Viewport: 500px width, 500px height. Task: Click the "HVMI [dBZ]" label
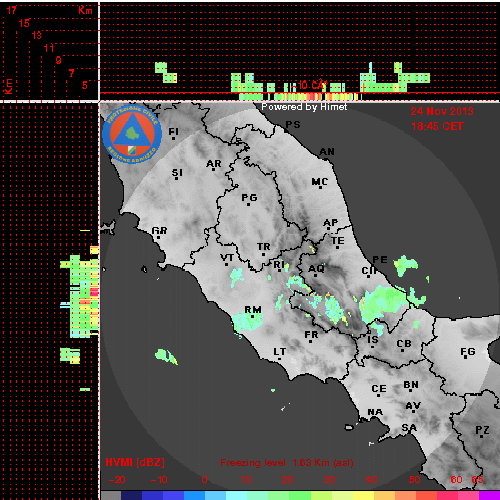point(135,462)
